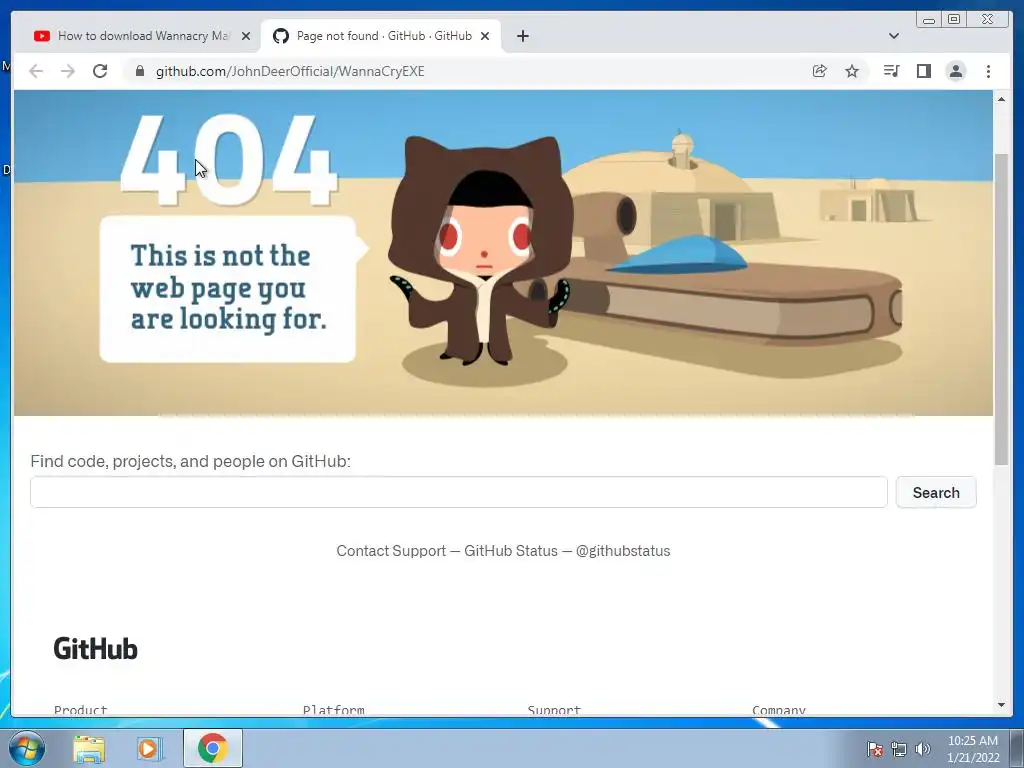Click the scrollbar down arrow

click(1001, 705)
